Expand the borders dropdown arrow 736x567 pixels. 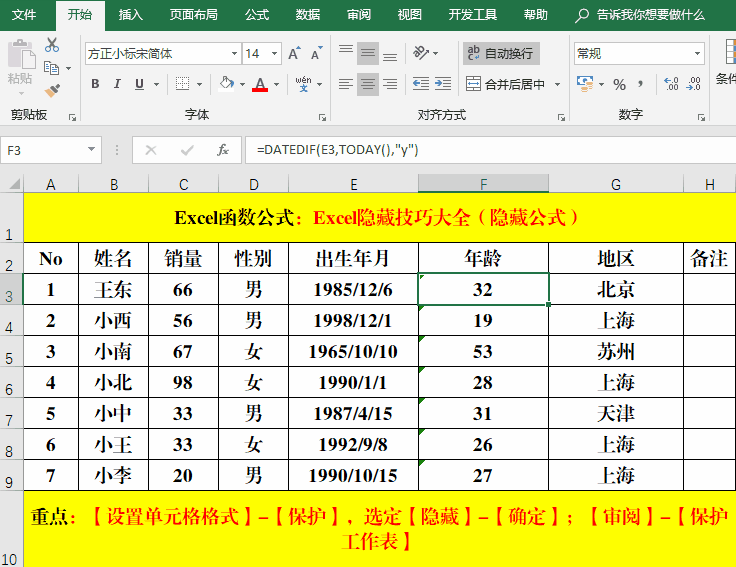pyautogui.click(x=199, y=85)
